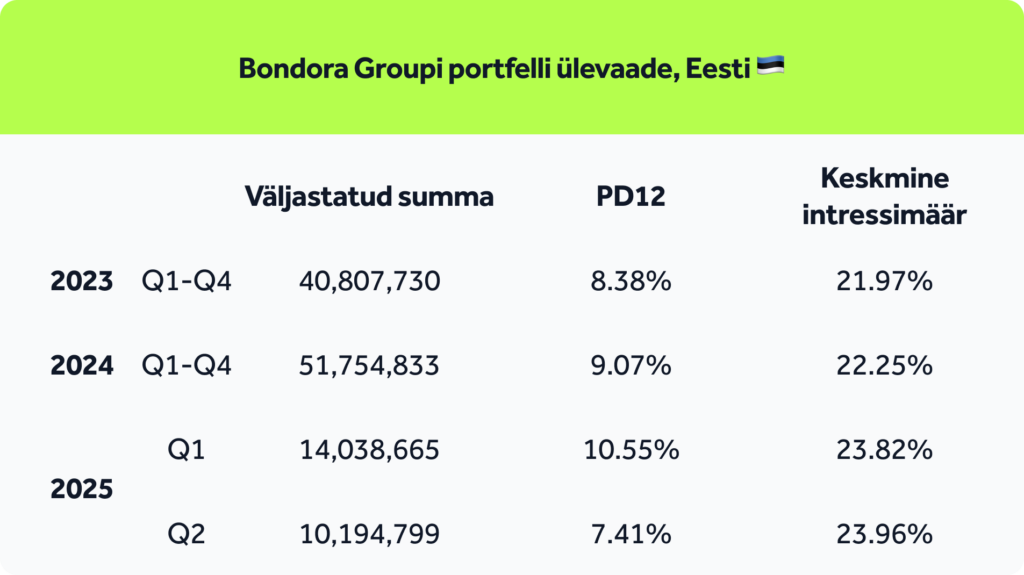Screen dimensions: 1024x575
Task: Click the 2023 year label
Action: click(82, 282)
